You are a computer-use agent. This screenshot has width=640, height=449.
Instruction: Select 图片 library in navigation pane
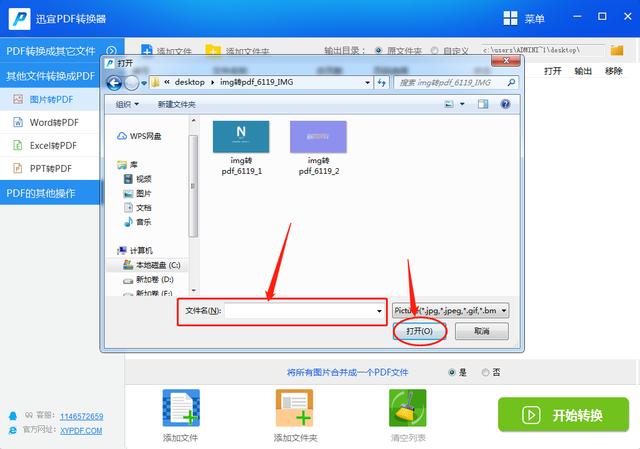[x=138, y=193]
